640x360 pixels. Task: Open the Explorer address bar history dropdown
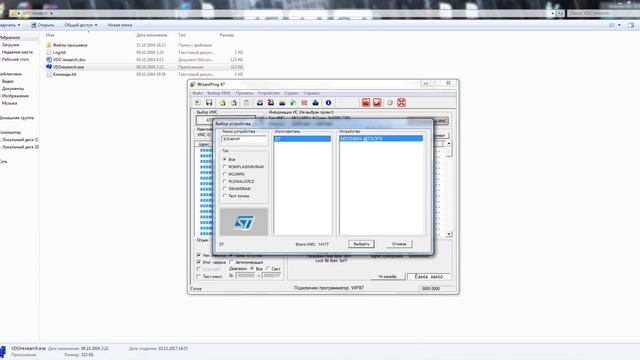point(553,13)
